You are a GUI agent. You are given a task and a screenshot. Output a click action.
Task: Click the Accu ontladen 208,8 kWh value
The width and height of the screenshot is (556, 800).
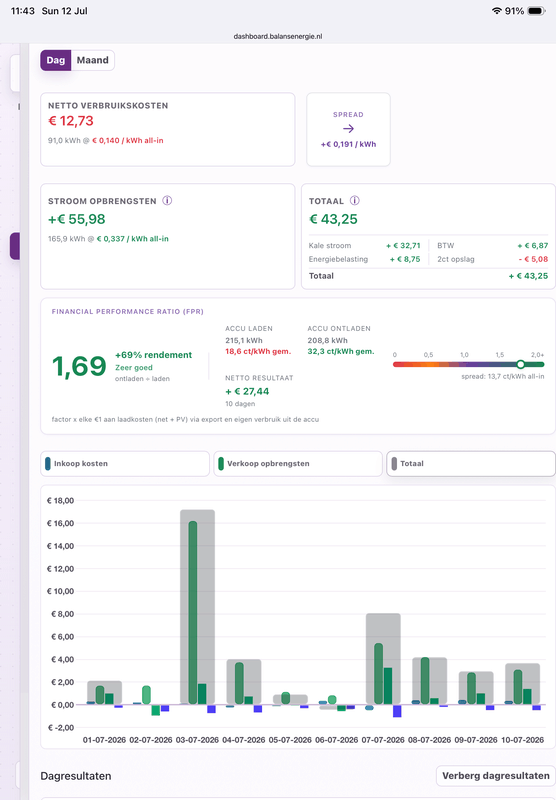coord(327,340)
